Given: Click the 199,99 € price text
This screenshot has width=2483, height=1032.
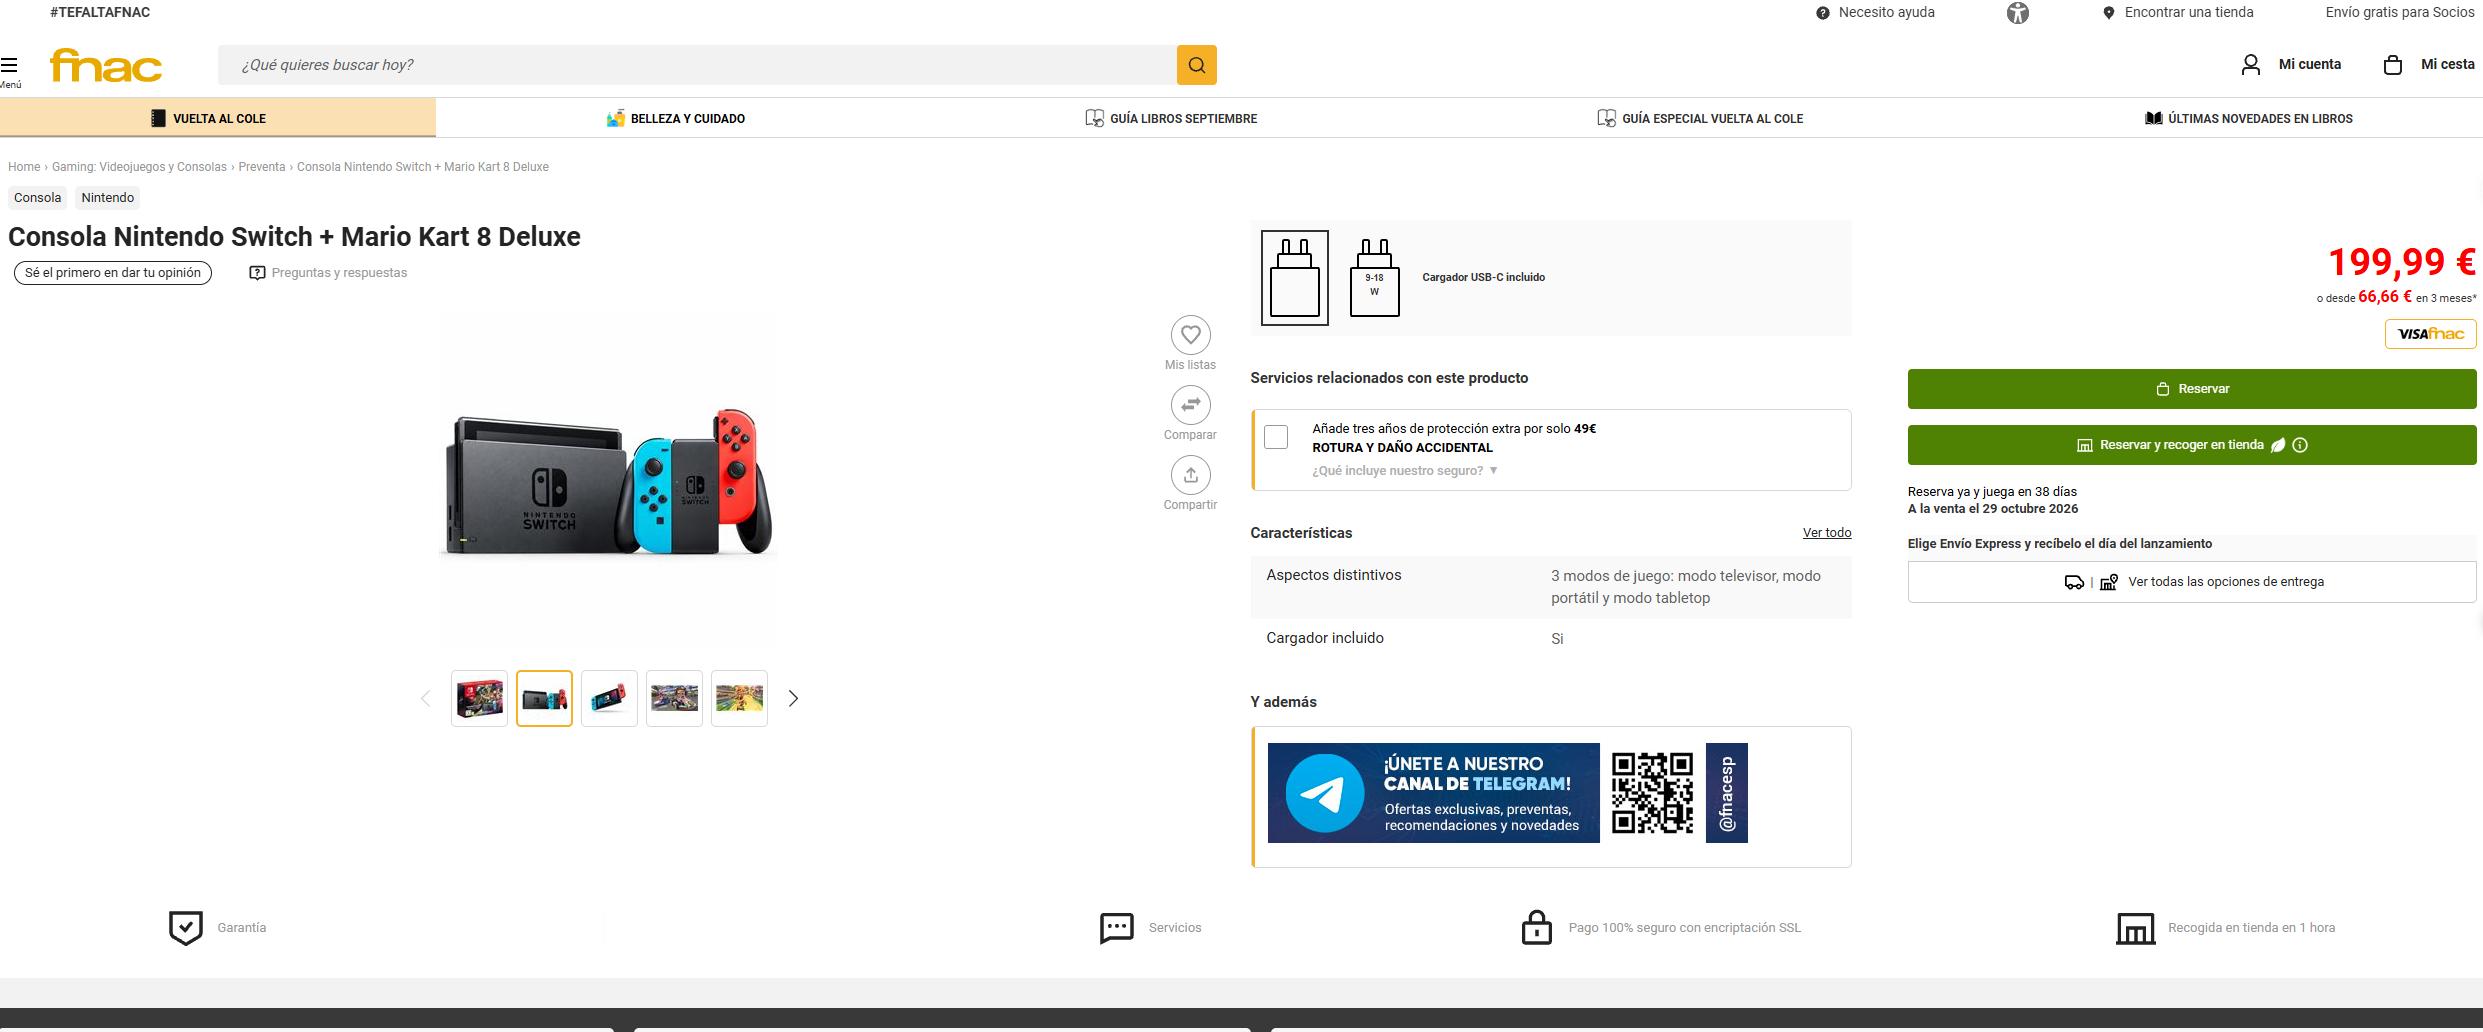Looking at the screenshot, I should click(x=2402, y=262).
